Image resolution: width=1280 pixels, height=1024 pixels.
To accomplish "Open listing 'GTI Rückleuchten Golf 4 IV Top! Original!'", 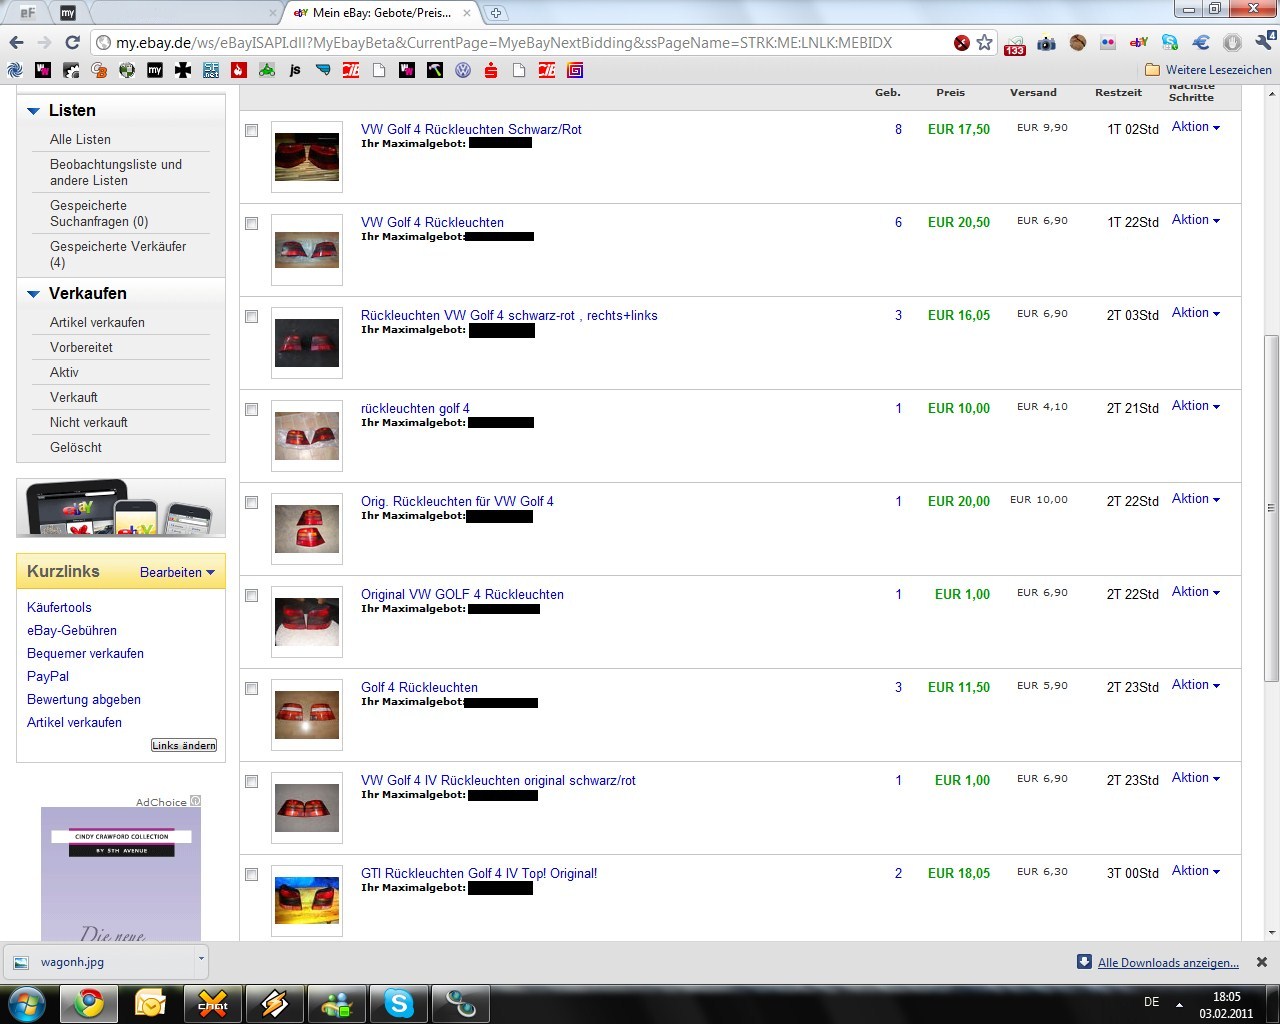I will (x=479, y=873).
